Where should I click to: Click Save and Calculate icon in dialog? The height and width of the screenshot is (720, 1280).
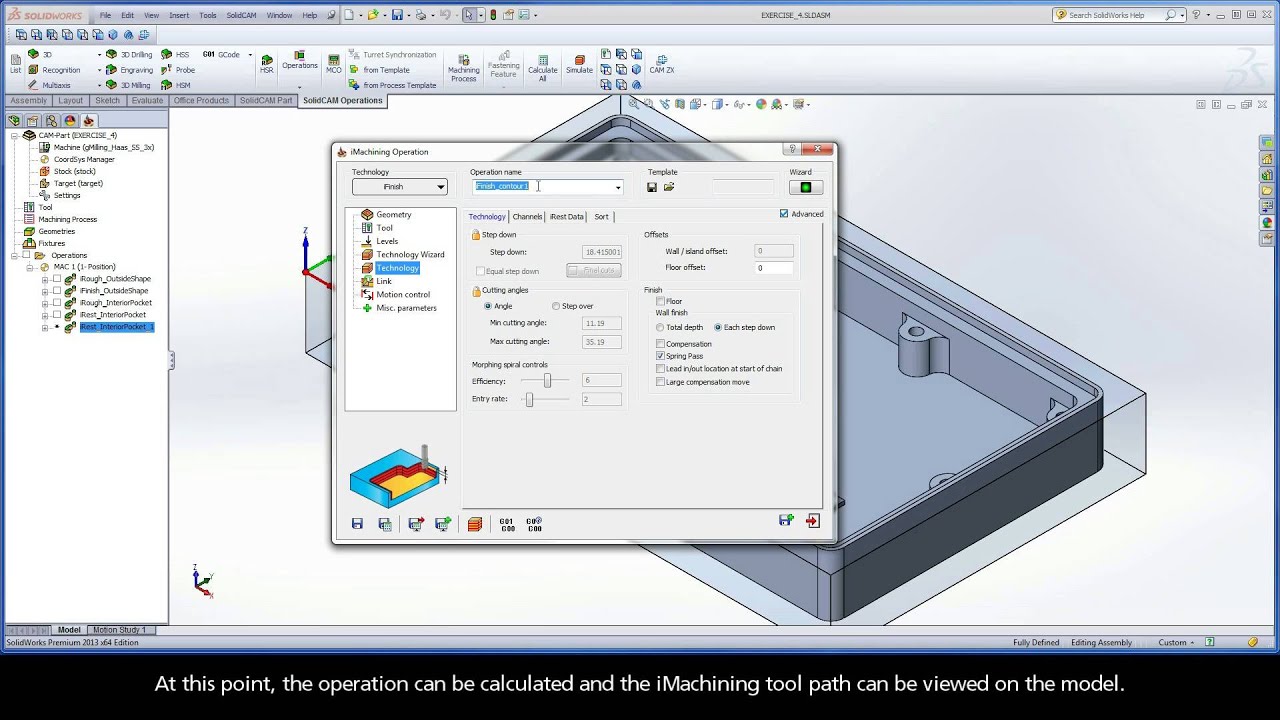click(x=385, y=523)
